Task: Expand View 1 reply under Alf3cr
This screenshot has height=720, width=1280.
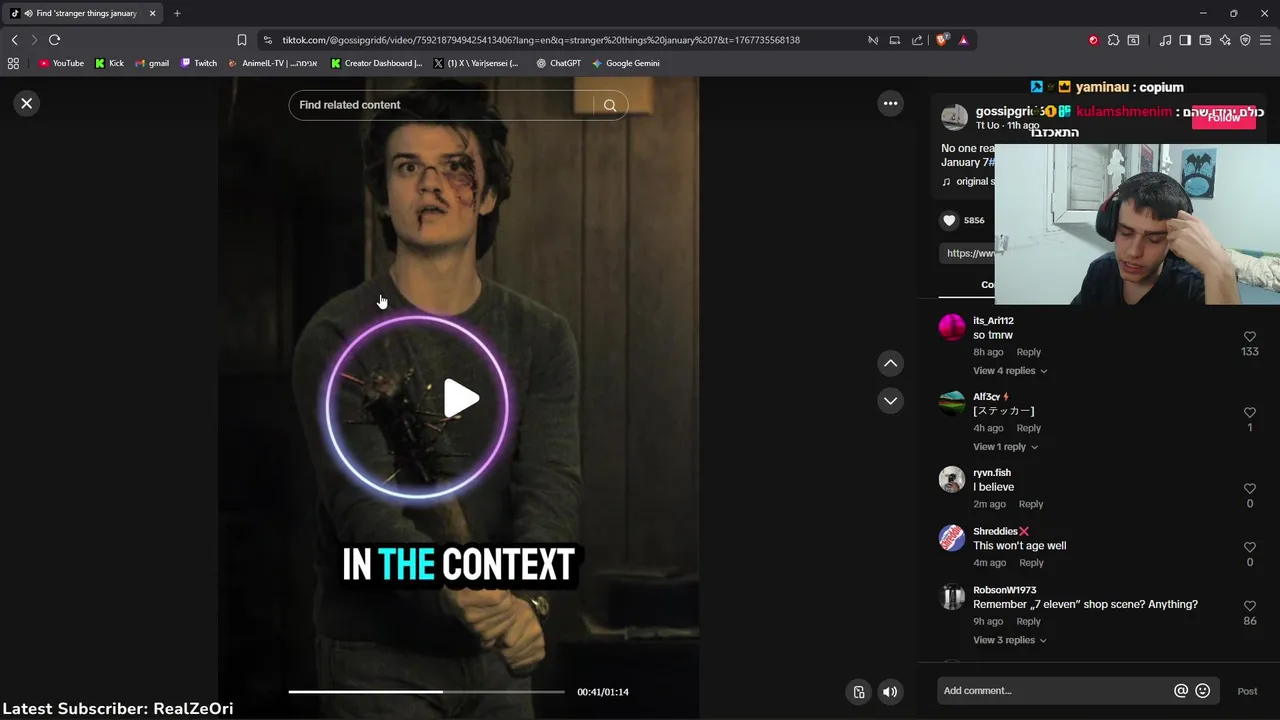Action: click(1005, 447)
